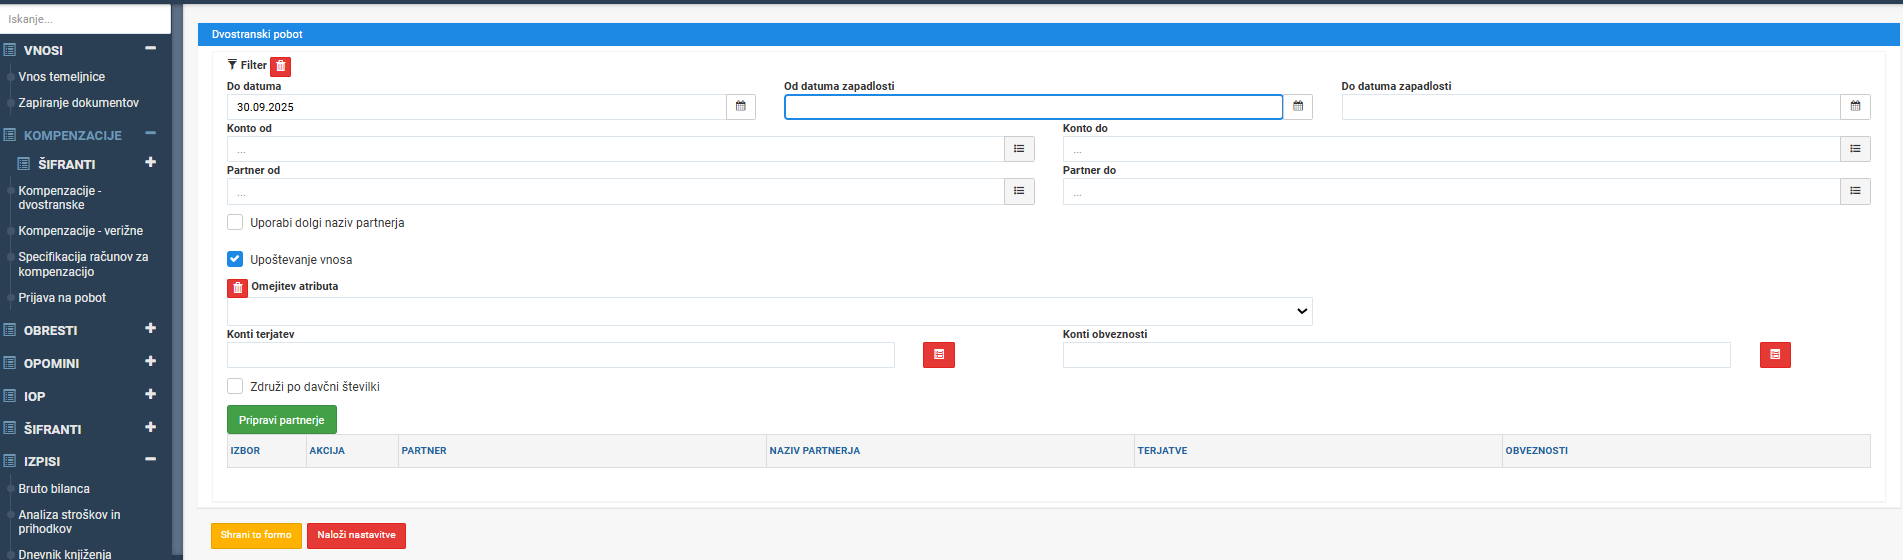
Task: Click Od datuma zapadlosti input field
Action: click(x=1033, y=107)
